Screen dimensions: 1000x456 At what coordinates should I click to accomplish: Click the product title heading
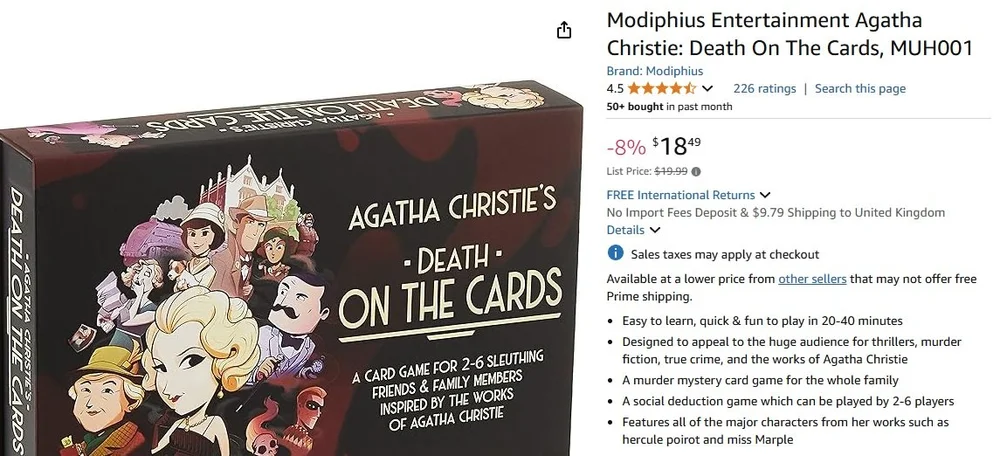[790, 34]
